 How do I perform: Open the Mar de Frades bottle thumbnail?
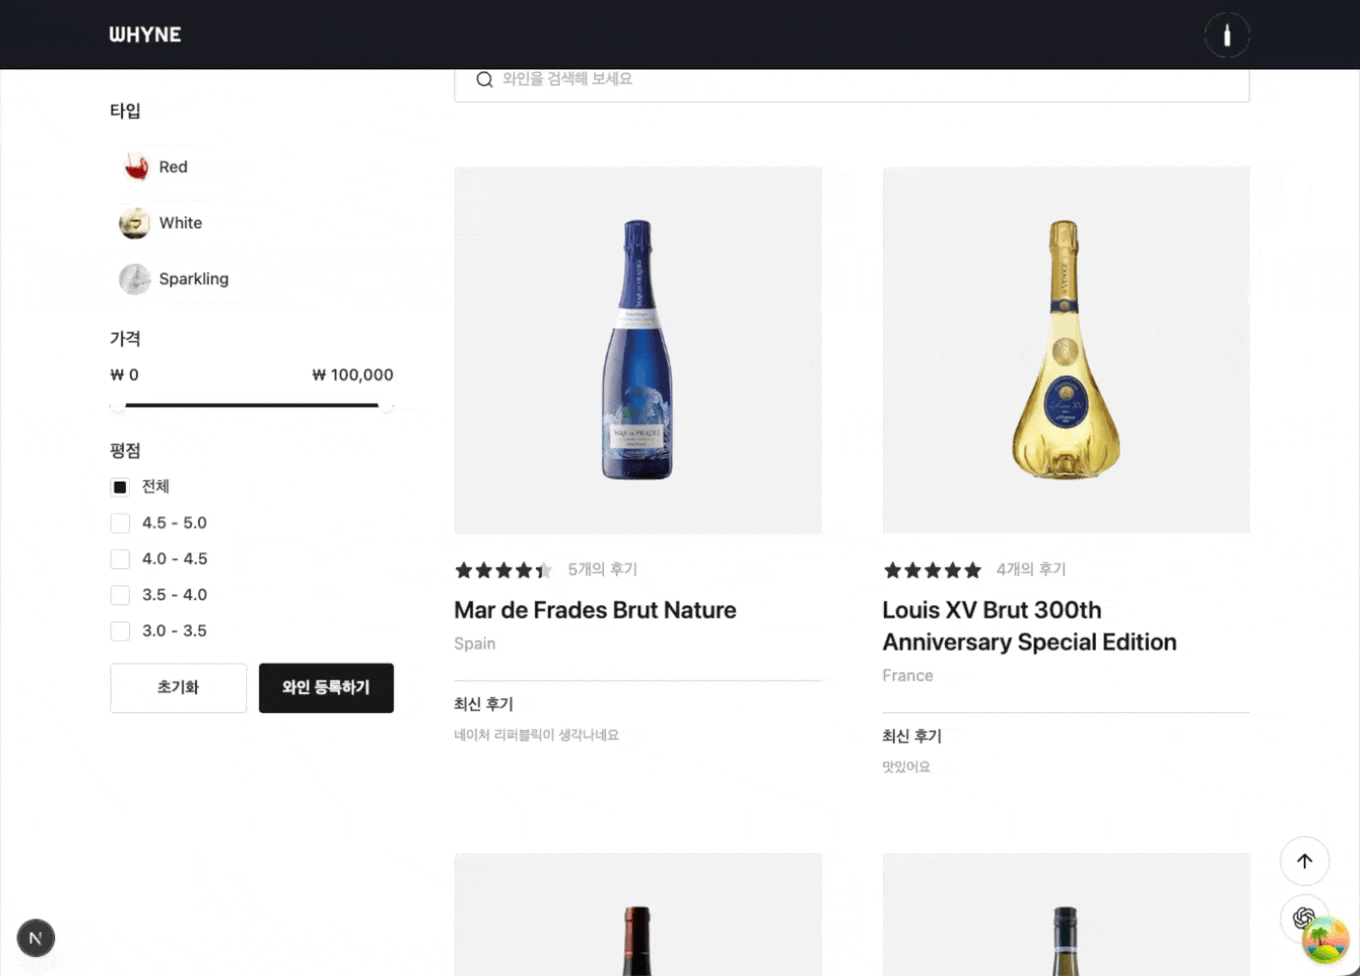(638, 350)
